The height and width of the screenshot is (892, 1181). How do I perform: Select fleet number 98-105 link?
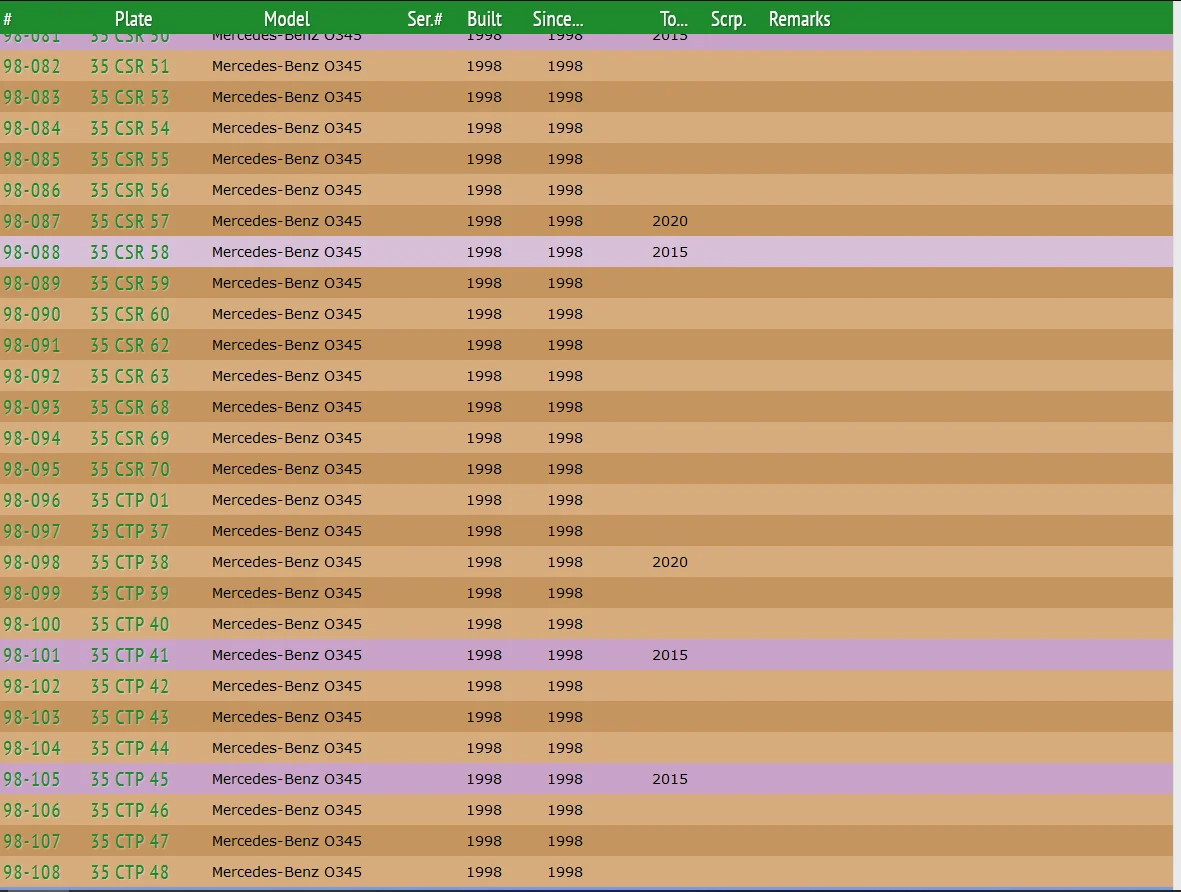pos(32,780)
